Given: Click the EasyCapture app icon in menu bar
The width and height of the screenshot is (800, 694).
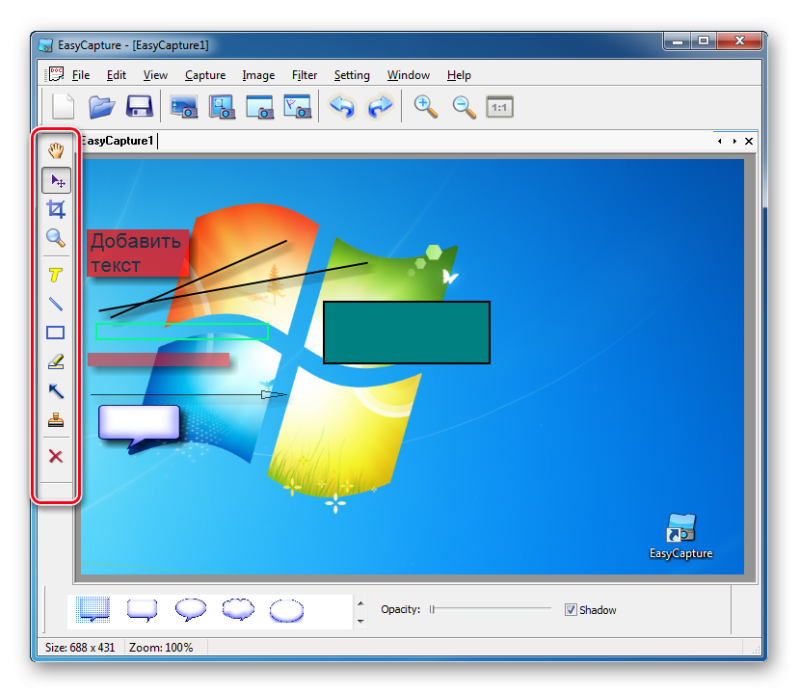Looking at the screenshot, I should [x=55, y=75].
